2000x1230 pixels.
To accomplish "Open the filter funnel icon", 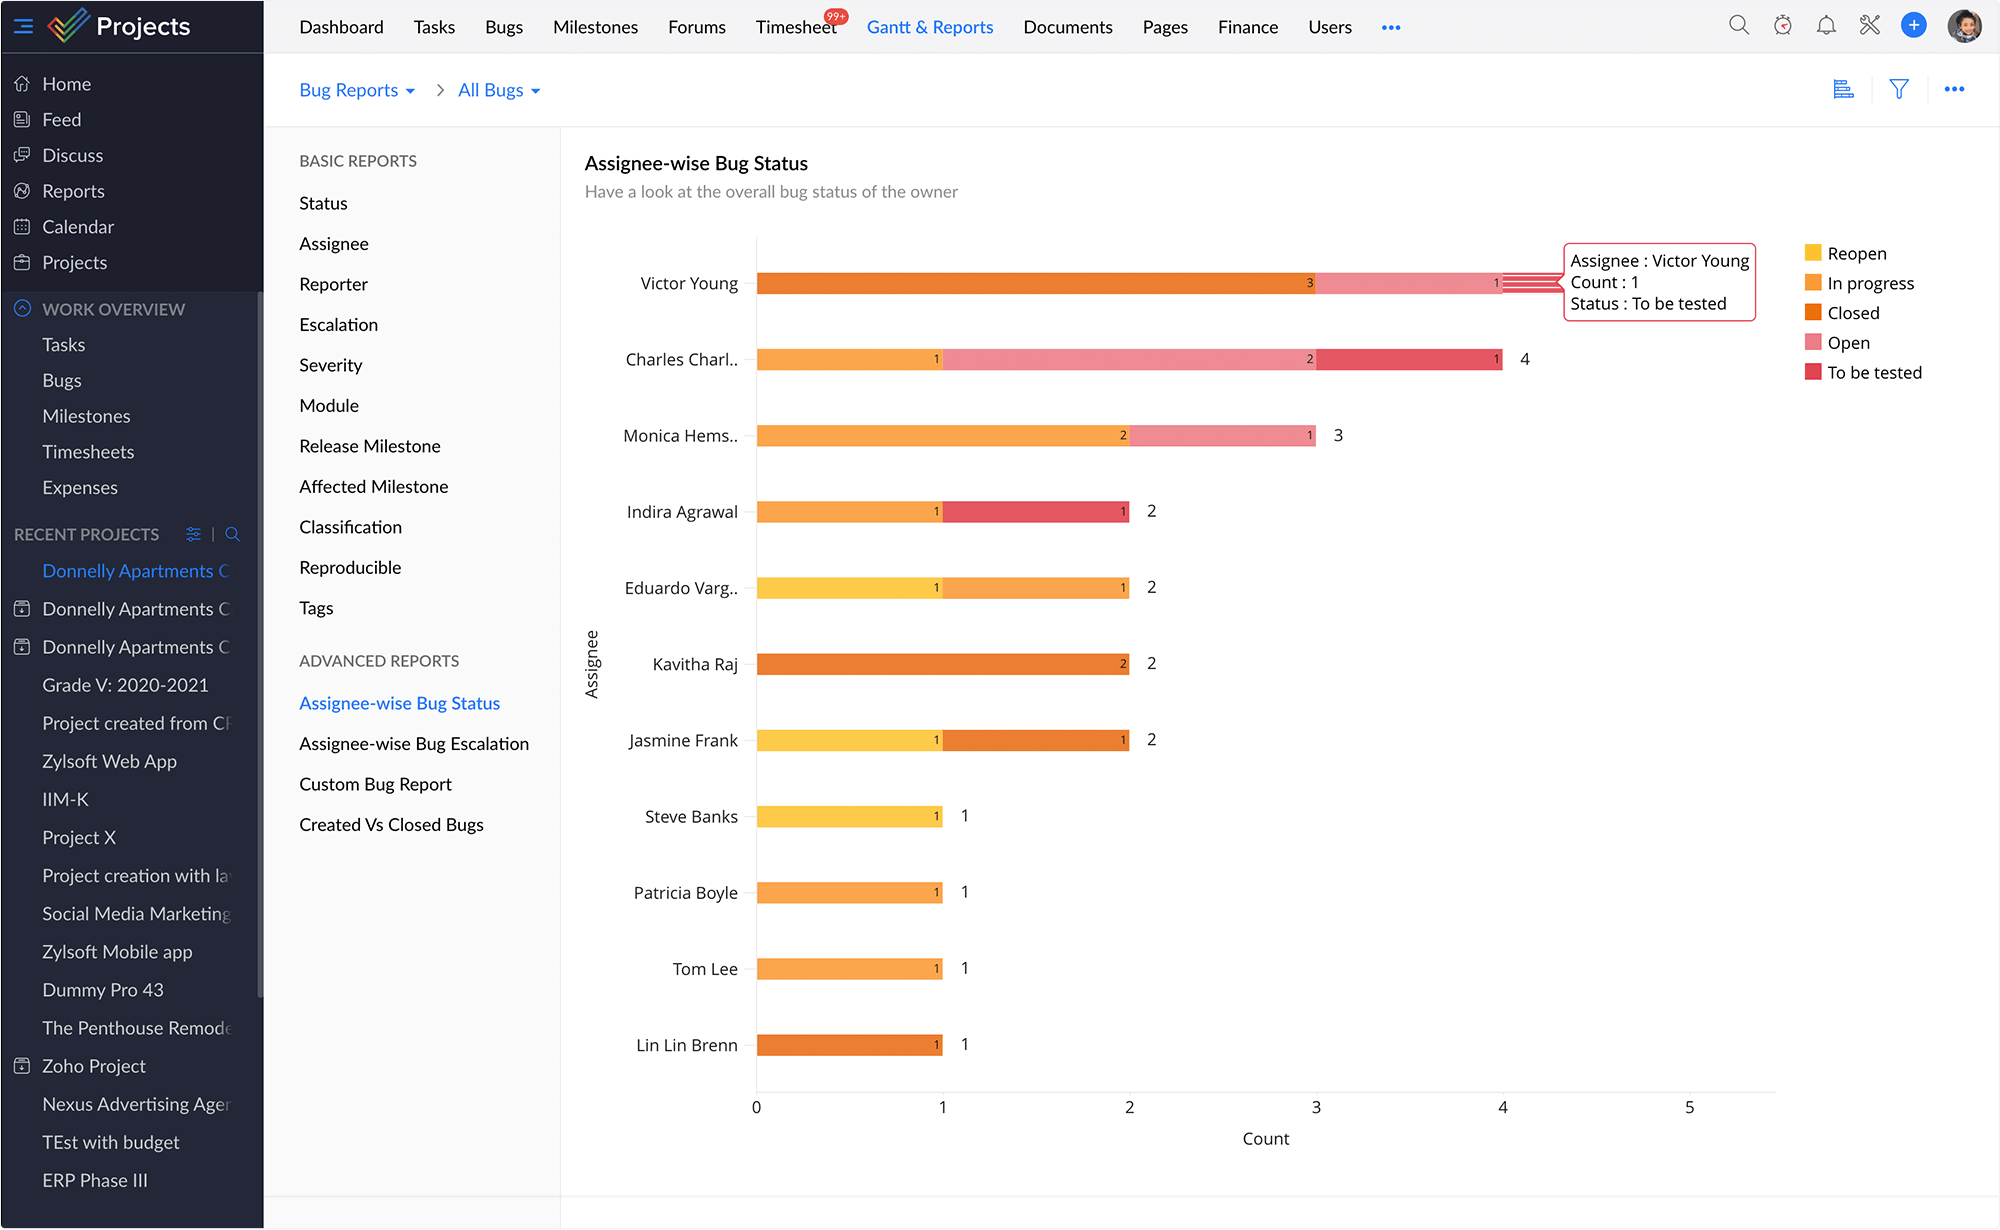I will click(1899, 90).
